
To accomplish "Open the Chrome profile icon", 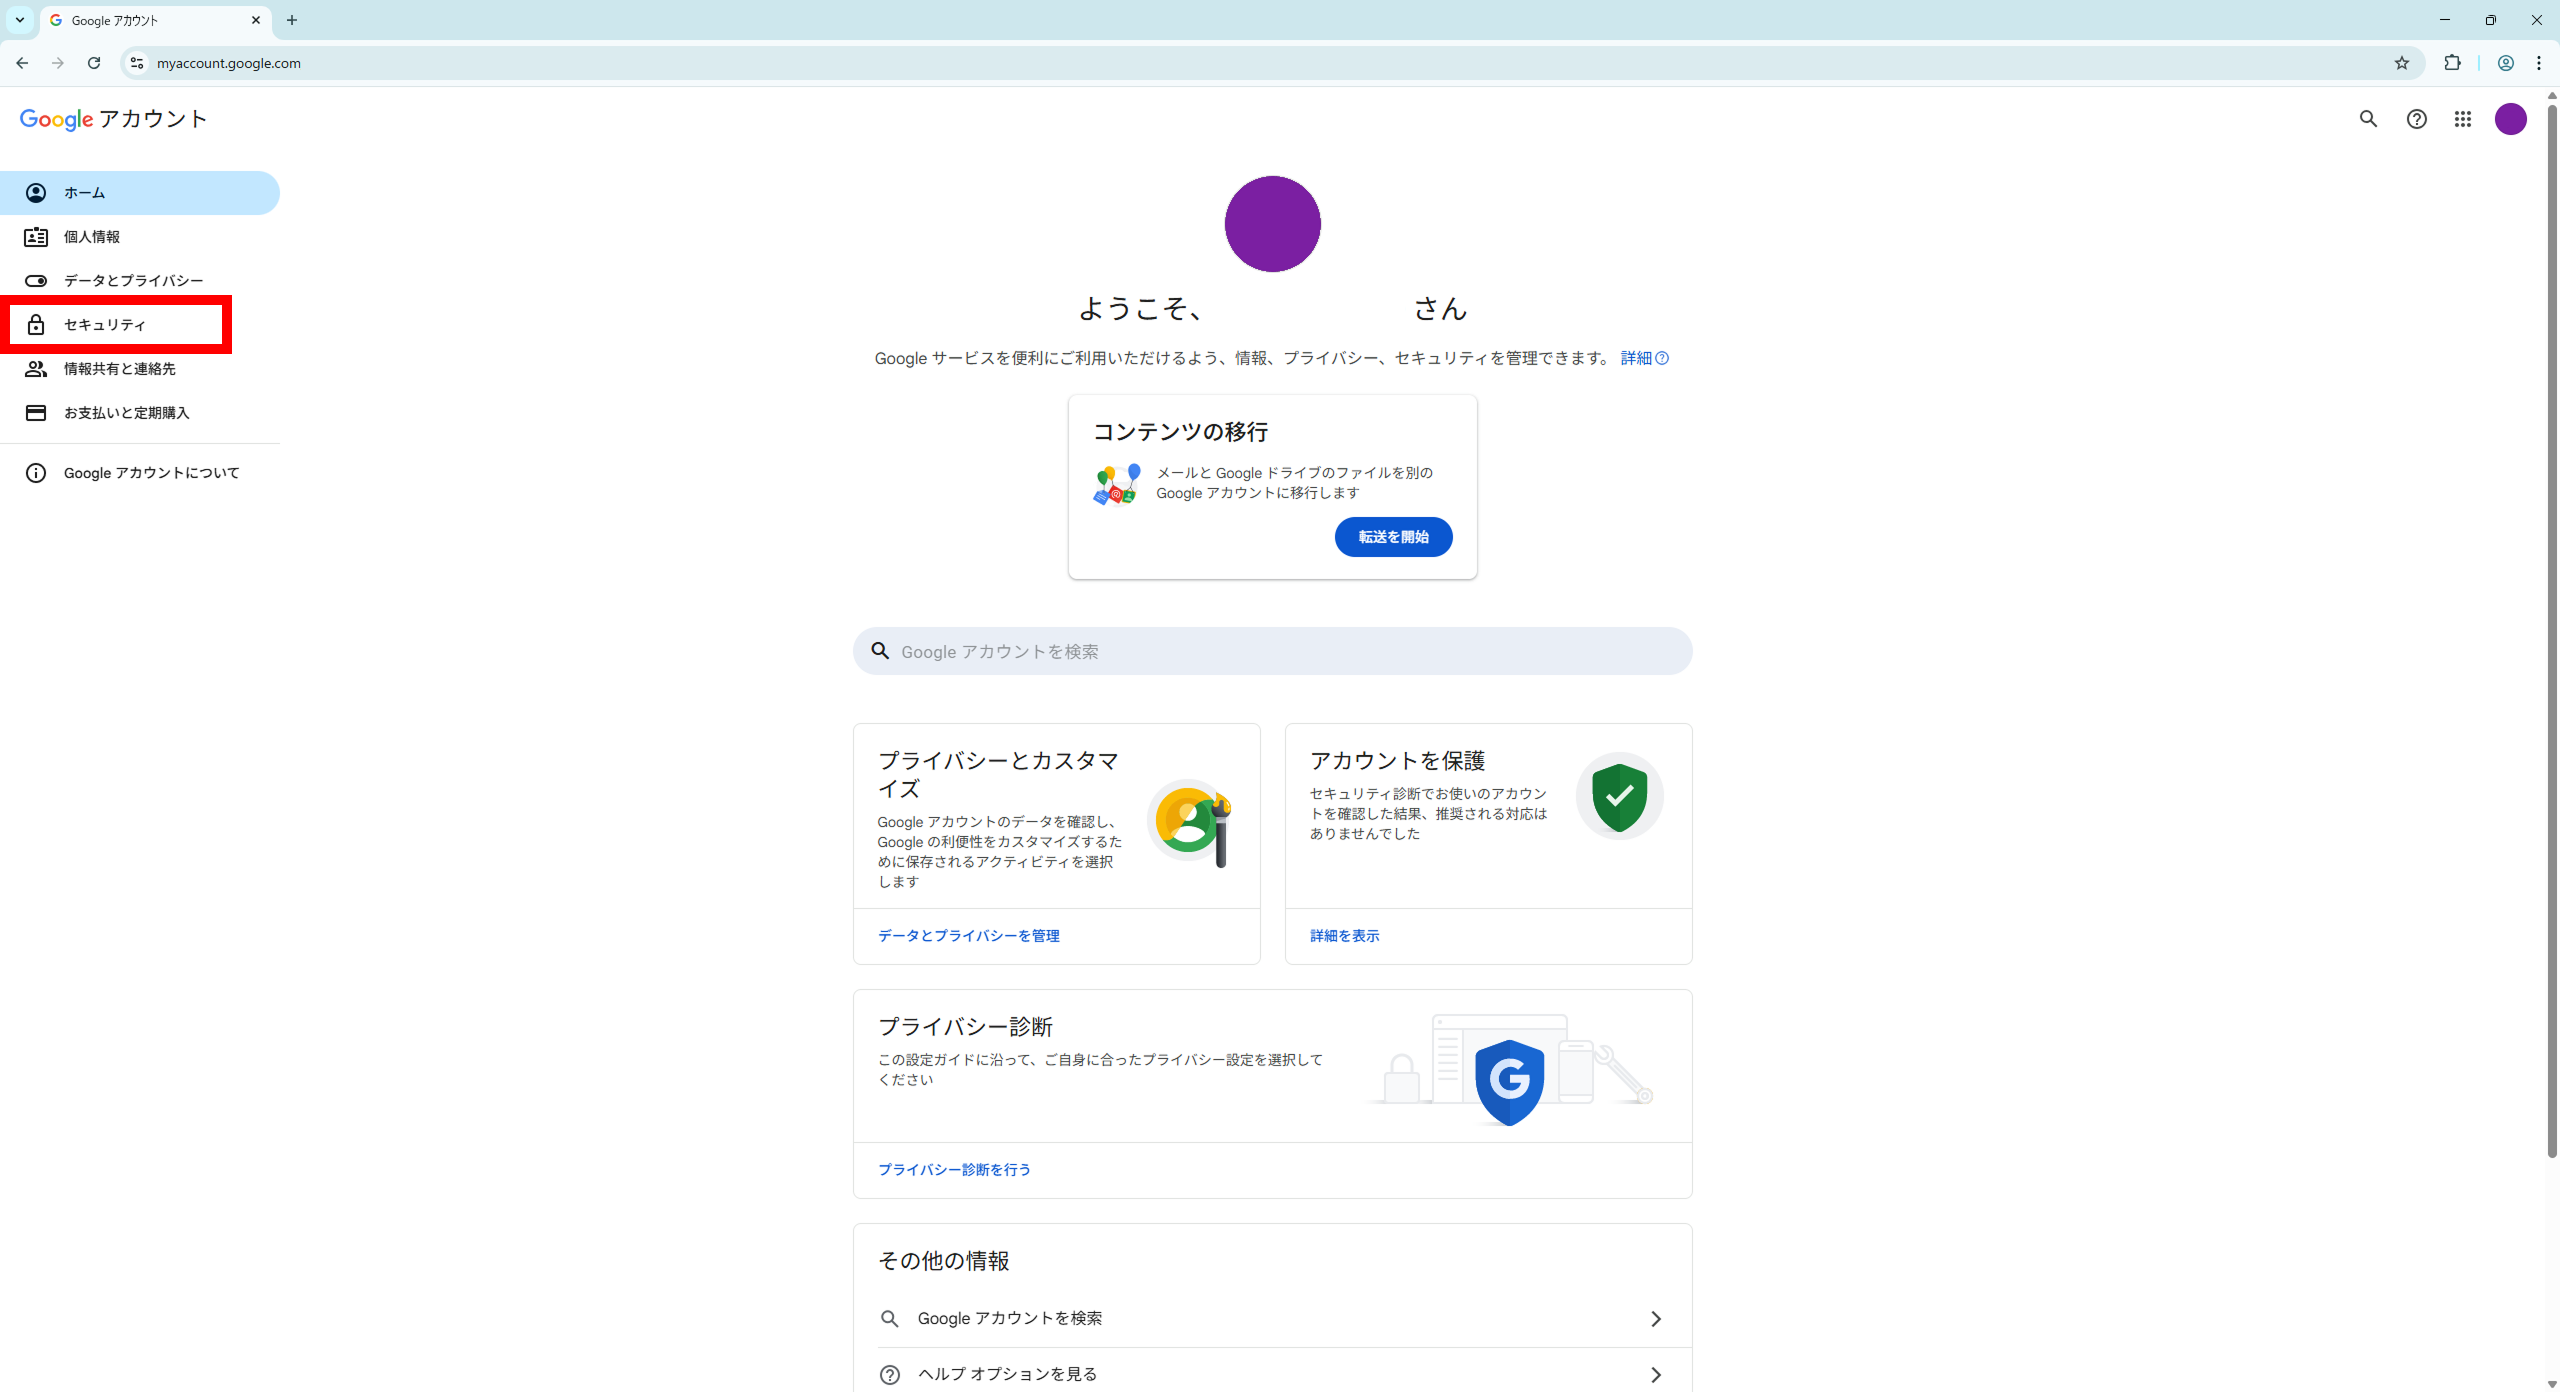I will pyautogui.click(x=2506, y=63).
